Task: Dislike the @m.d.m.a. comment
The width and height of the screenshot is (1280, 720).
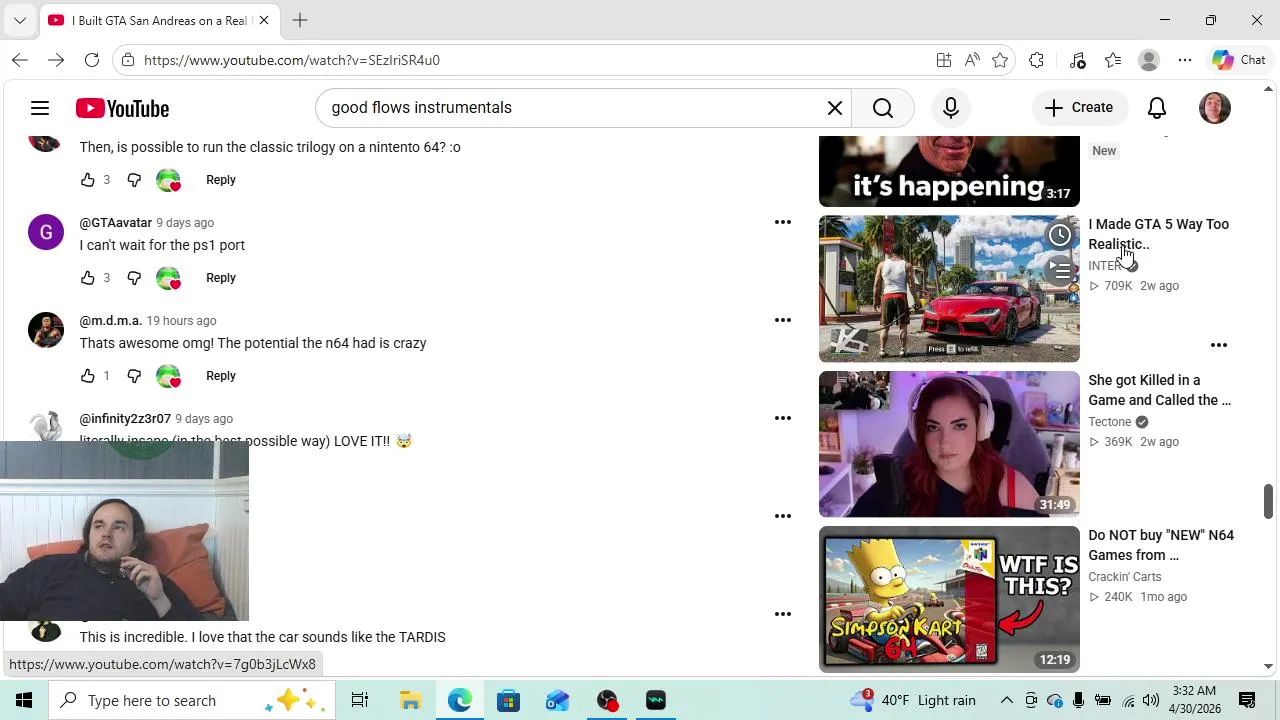Action: tap(134, 376)
